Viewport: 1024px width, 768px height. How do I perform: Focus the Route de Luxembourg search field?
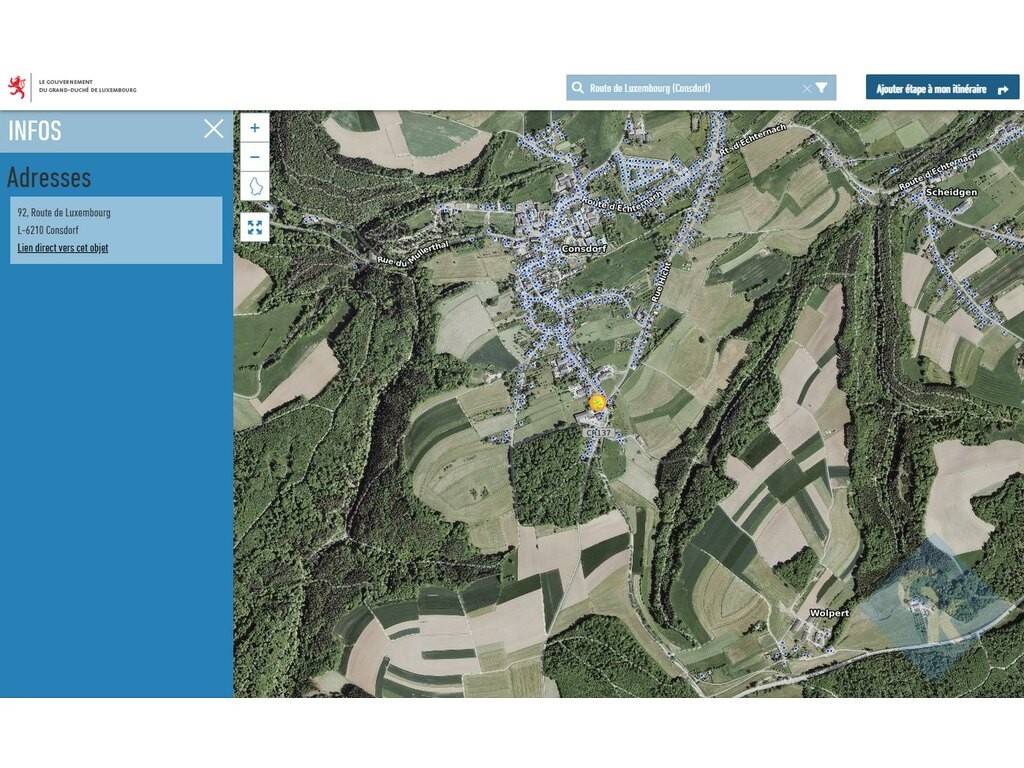[x=690, y=88]
